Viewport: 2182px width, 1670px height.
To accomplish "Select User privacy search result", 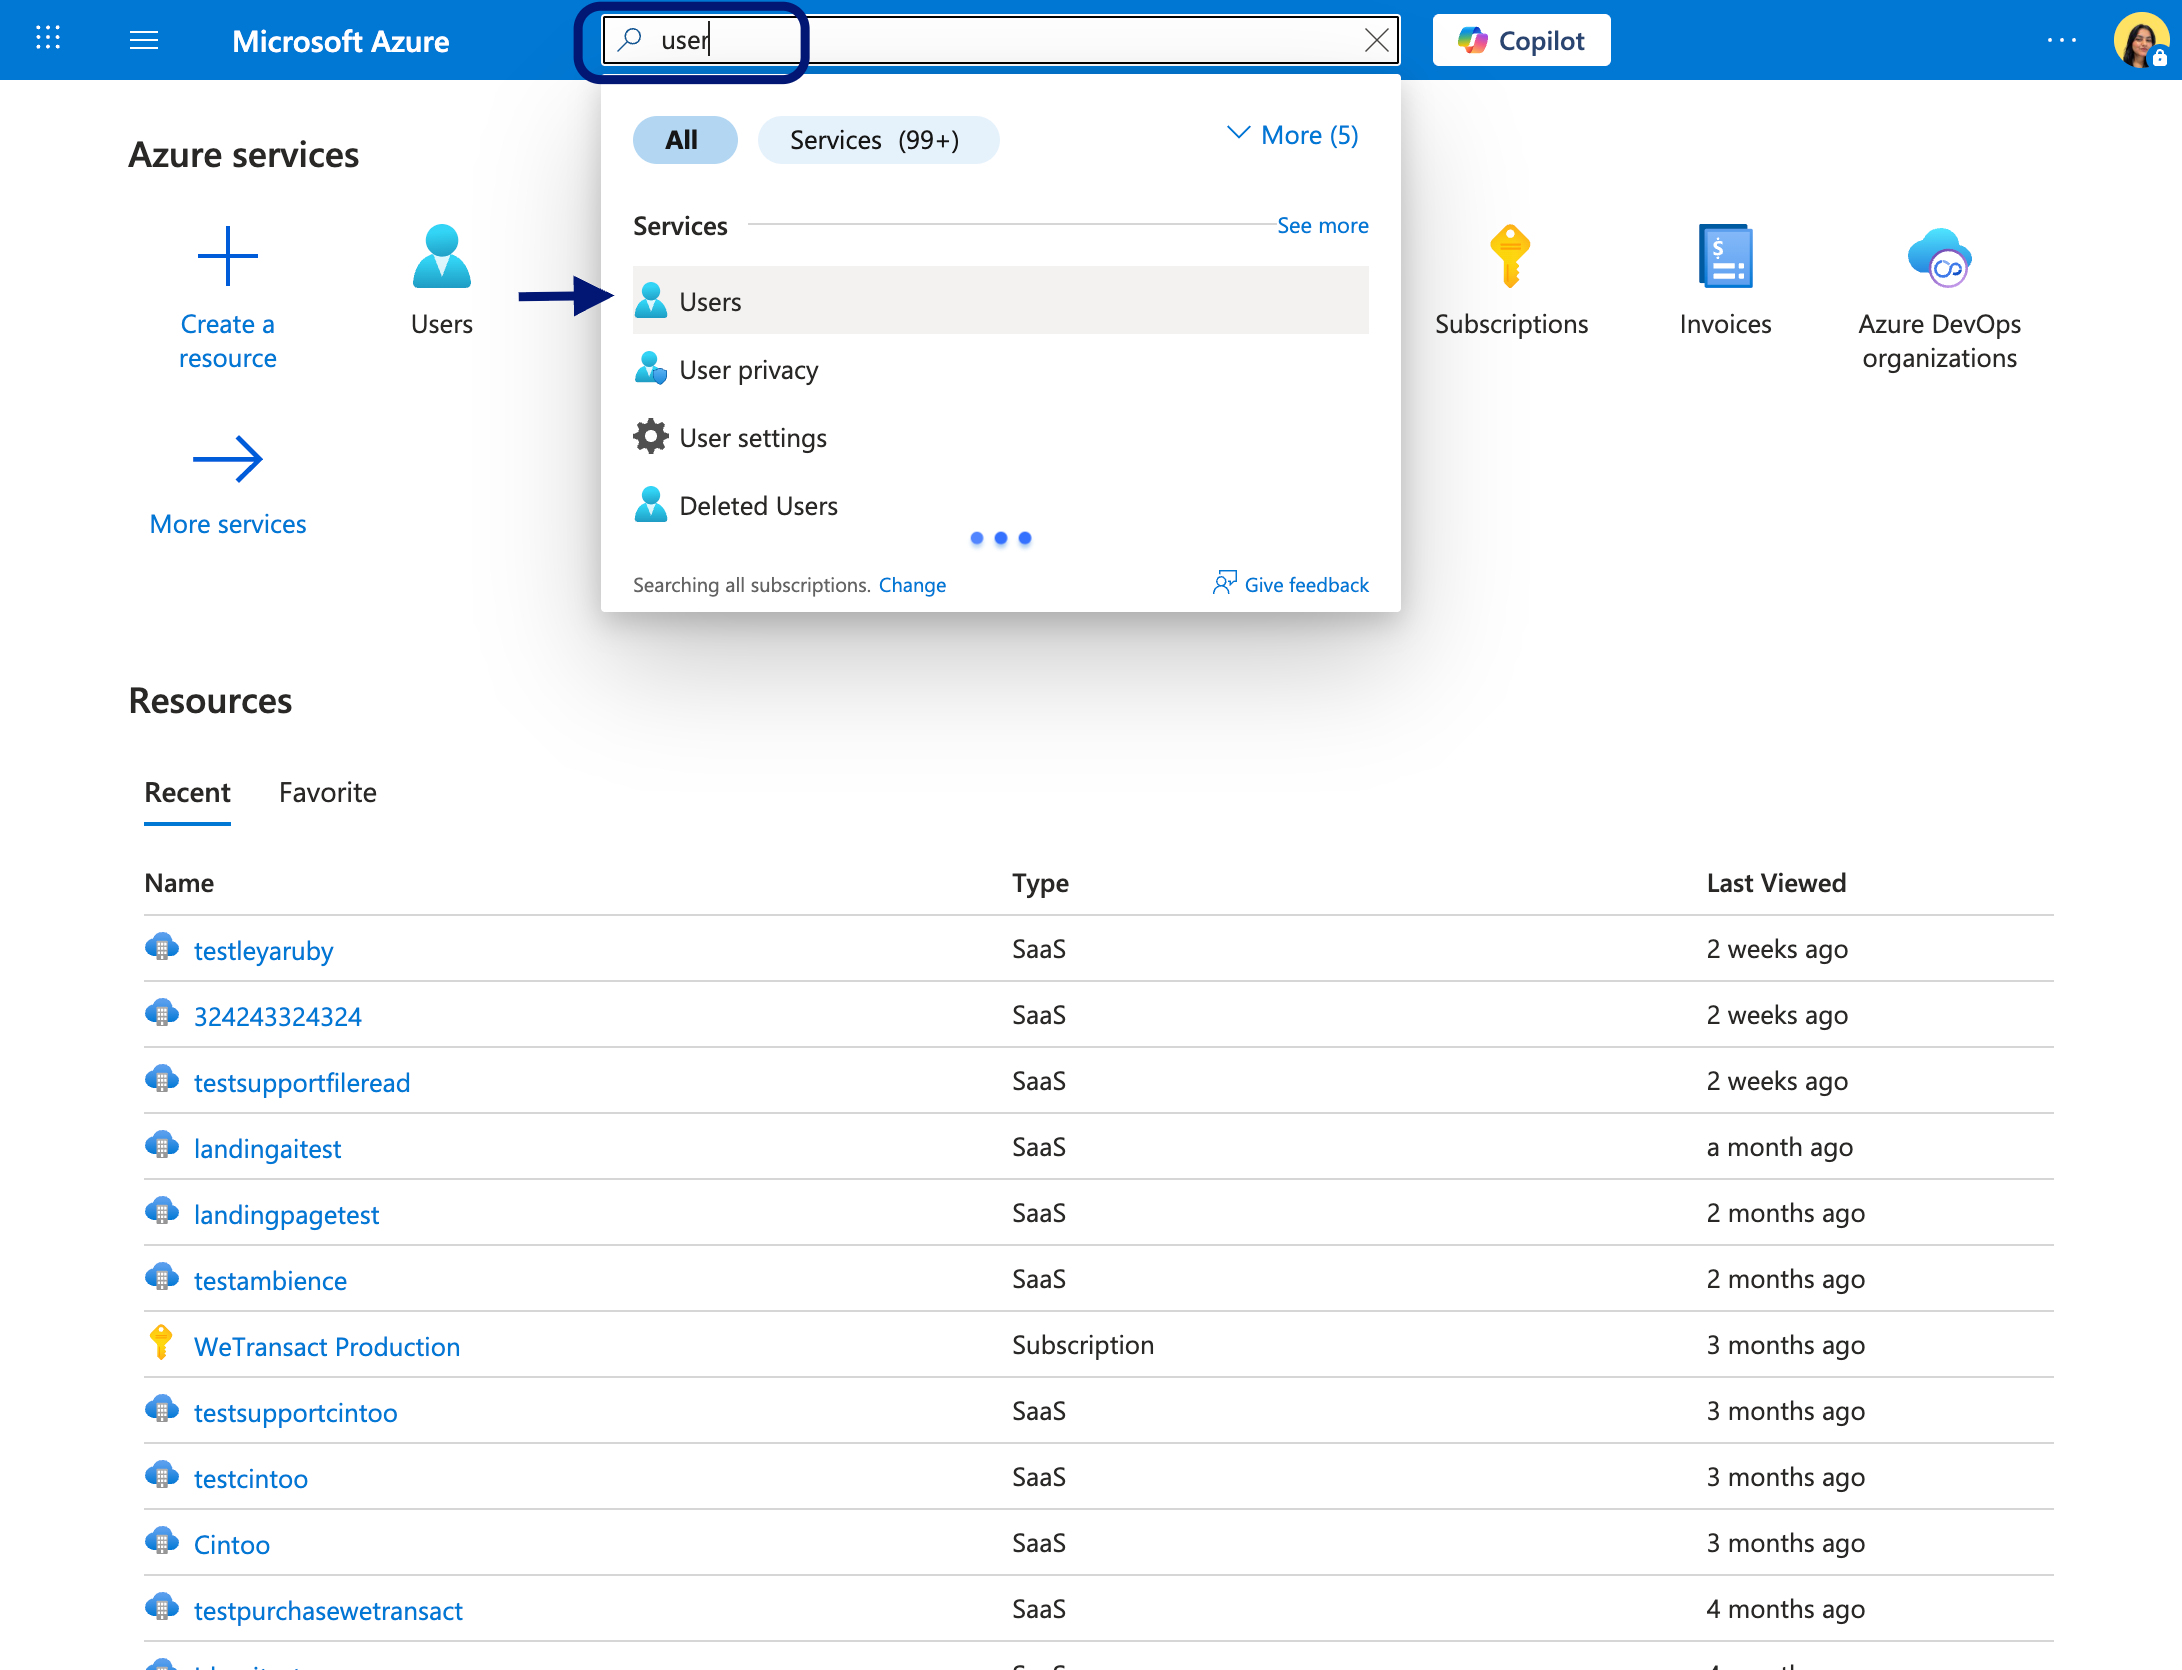I will click(x=1000, y=369).
